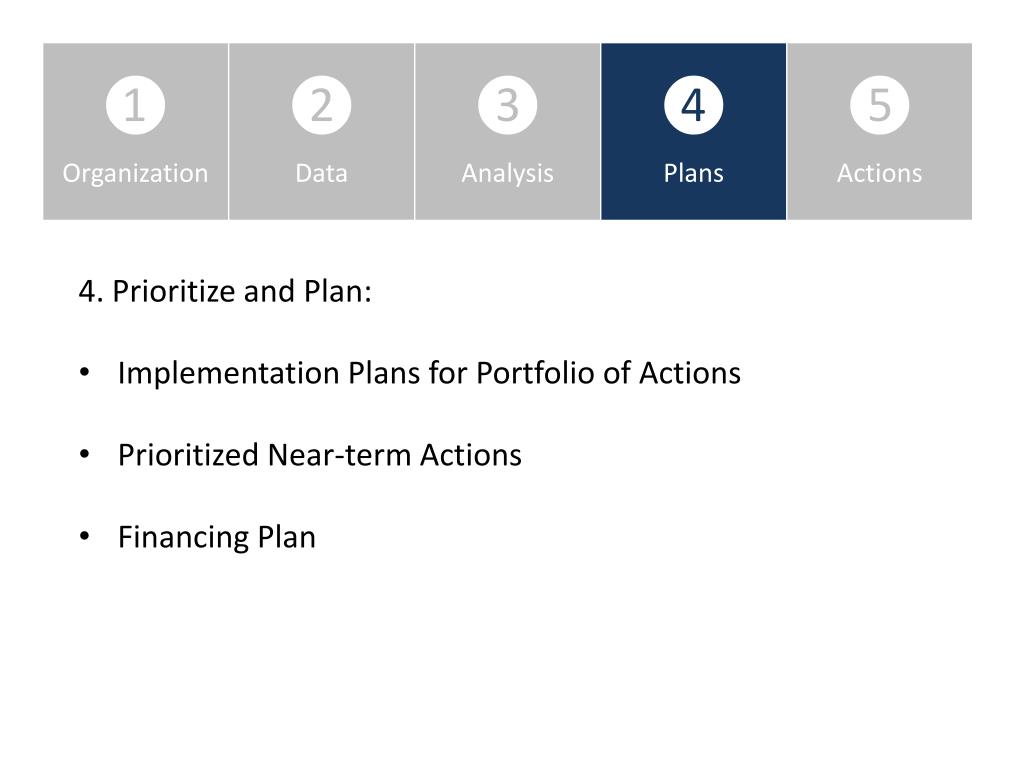Click the bullet before Implementation Plans
This screenshot has height=768, width=1024.
click(84, 372)
